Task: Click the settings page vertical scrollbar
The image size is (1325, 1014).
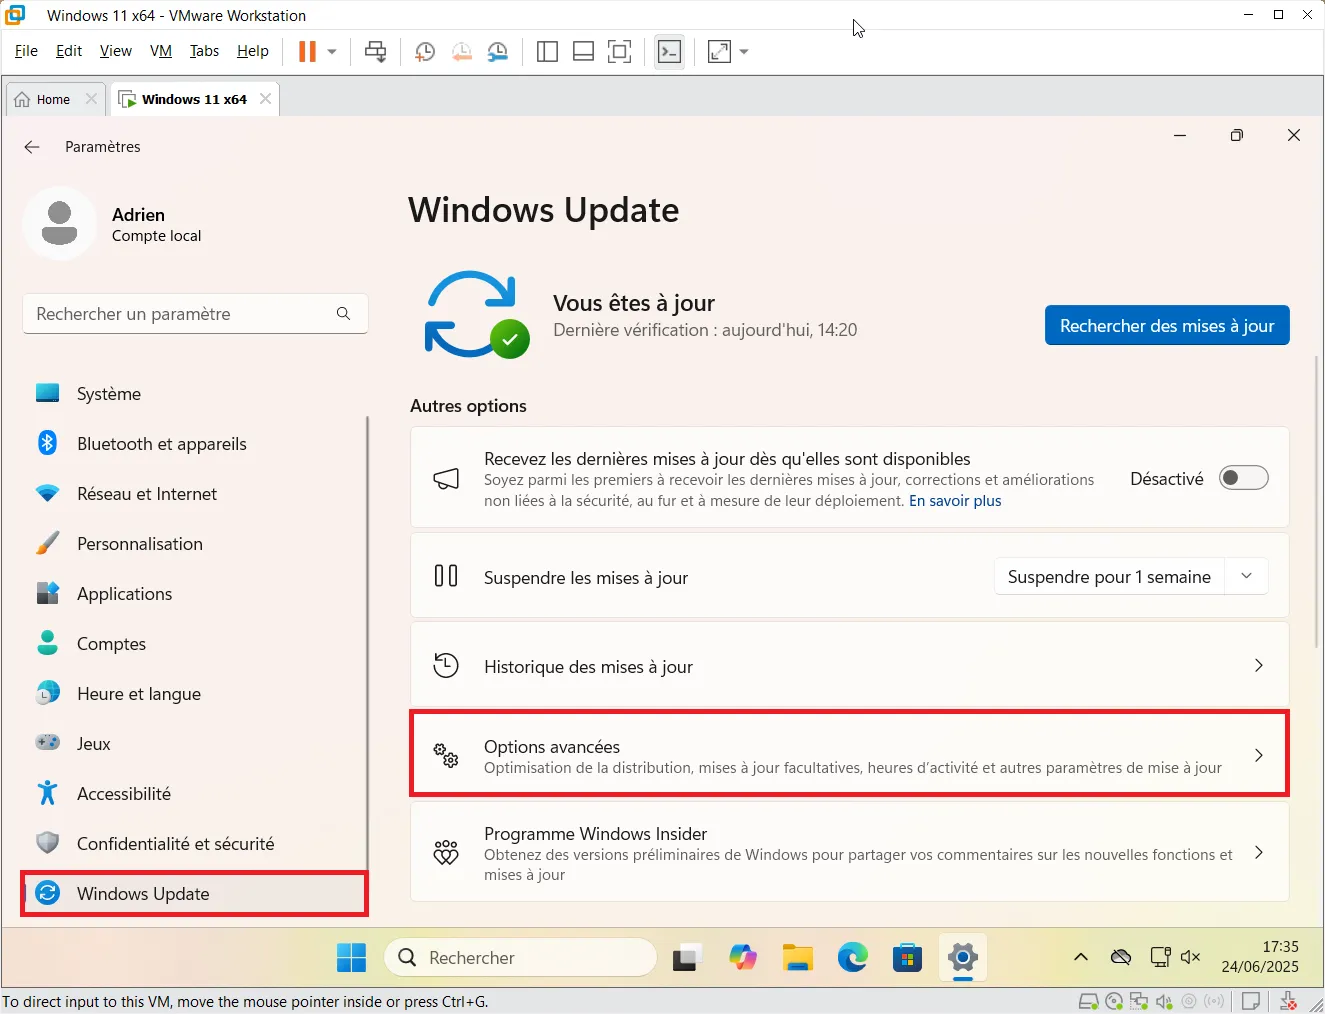Action: [1317, 500]
